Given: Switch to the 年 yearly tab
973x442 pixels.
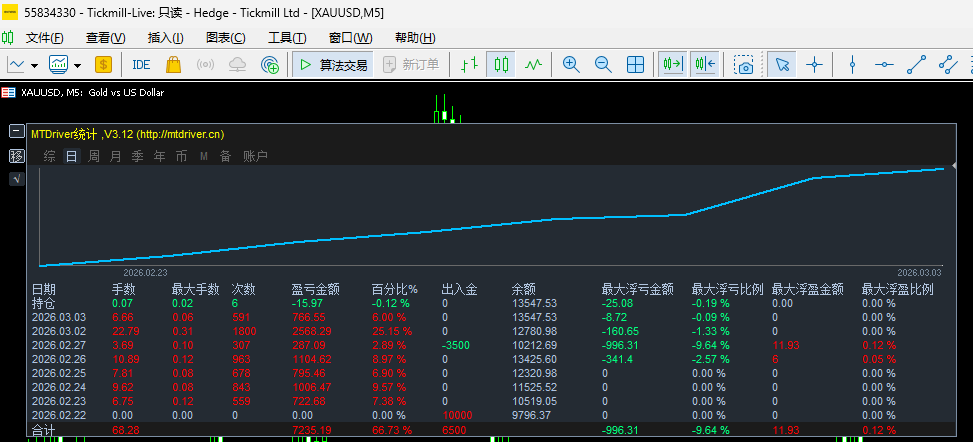Looking at the screenshot, I should [x=159, y=156].
